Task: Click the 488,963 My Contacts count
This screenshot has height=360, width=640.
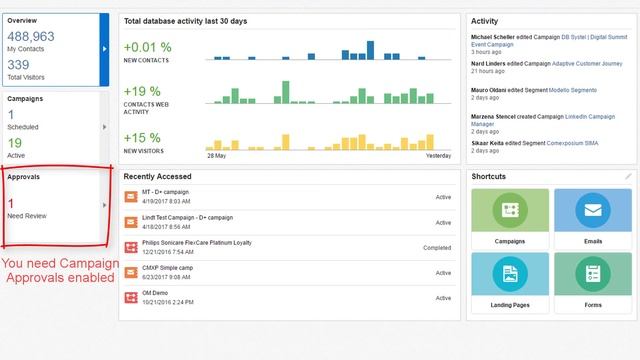Action: pos(31,37)
